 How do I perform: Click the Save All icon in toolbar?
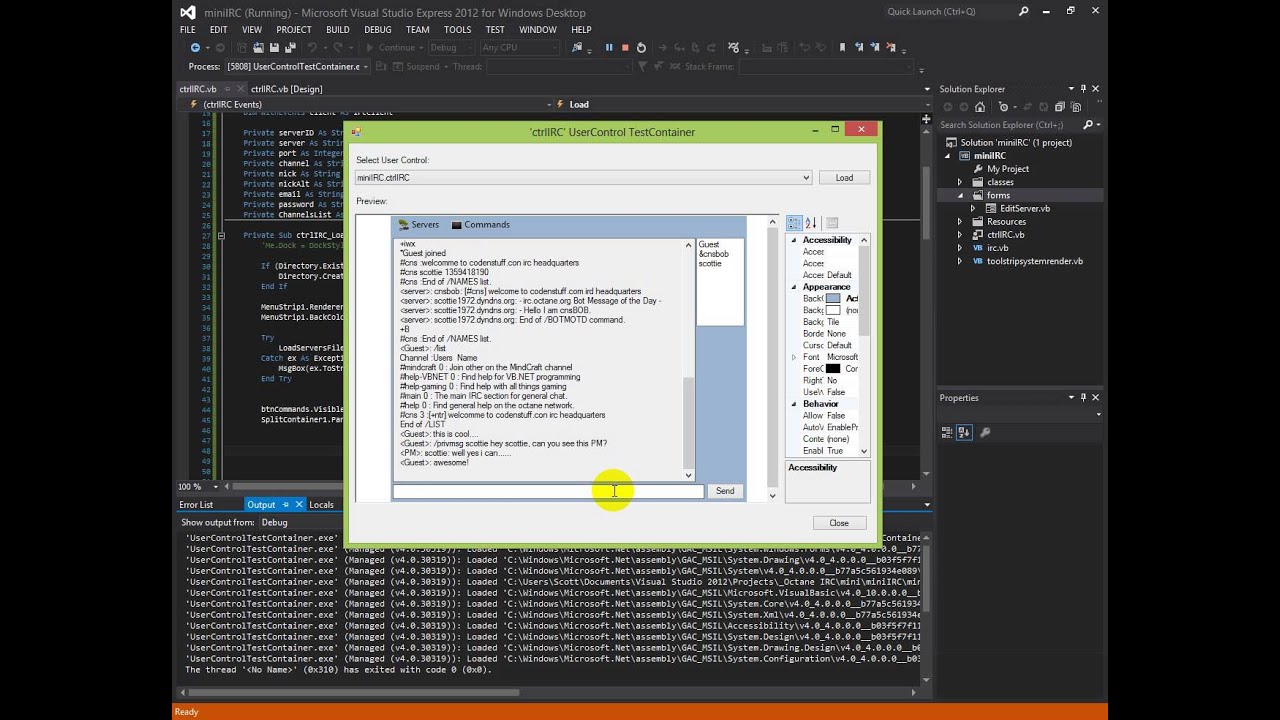(x=290, y=47)
